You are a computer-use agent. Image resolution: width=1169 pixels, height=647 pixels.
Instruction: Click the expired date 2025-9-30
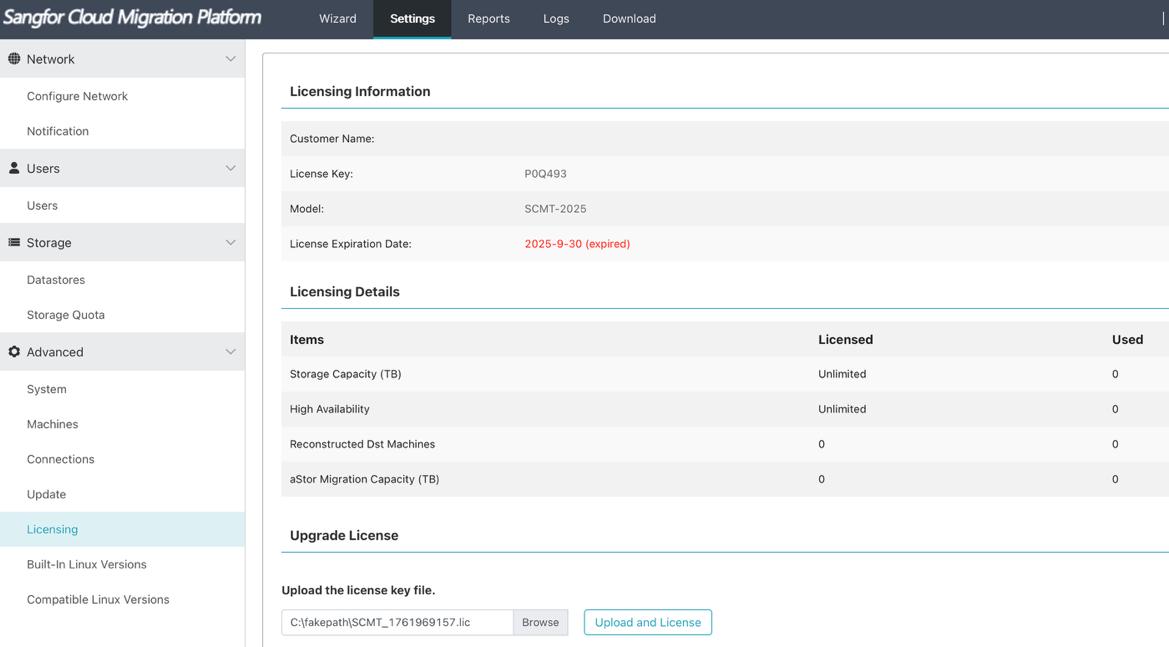click(577, 244)
